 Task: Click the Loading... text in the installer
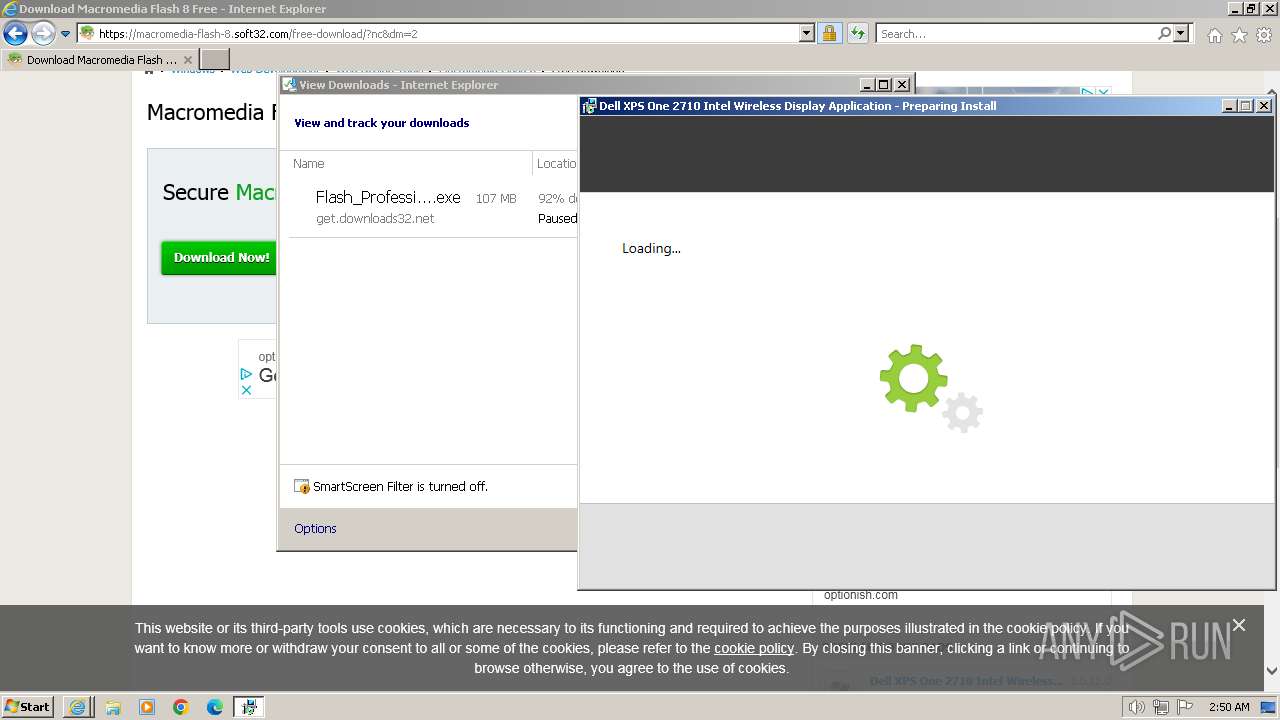tap(651, 248)
